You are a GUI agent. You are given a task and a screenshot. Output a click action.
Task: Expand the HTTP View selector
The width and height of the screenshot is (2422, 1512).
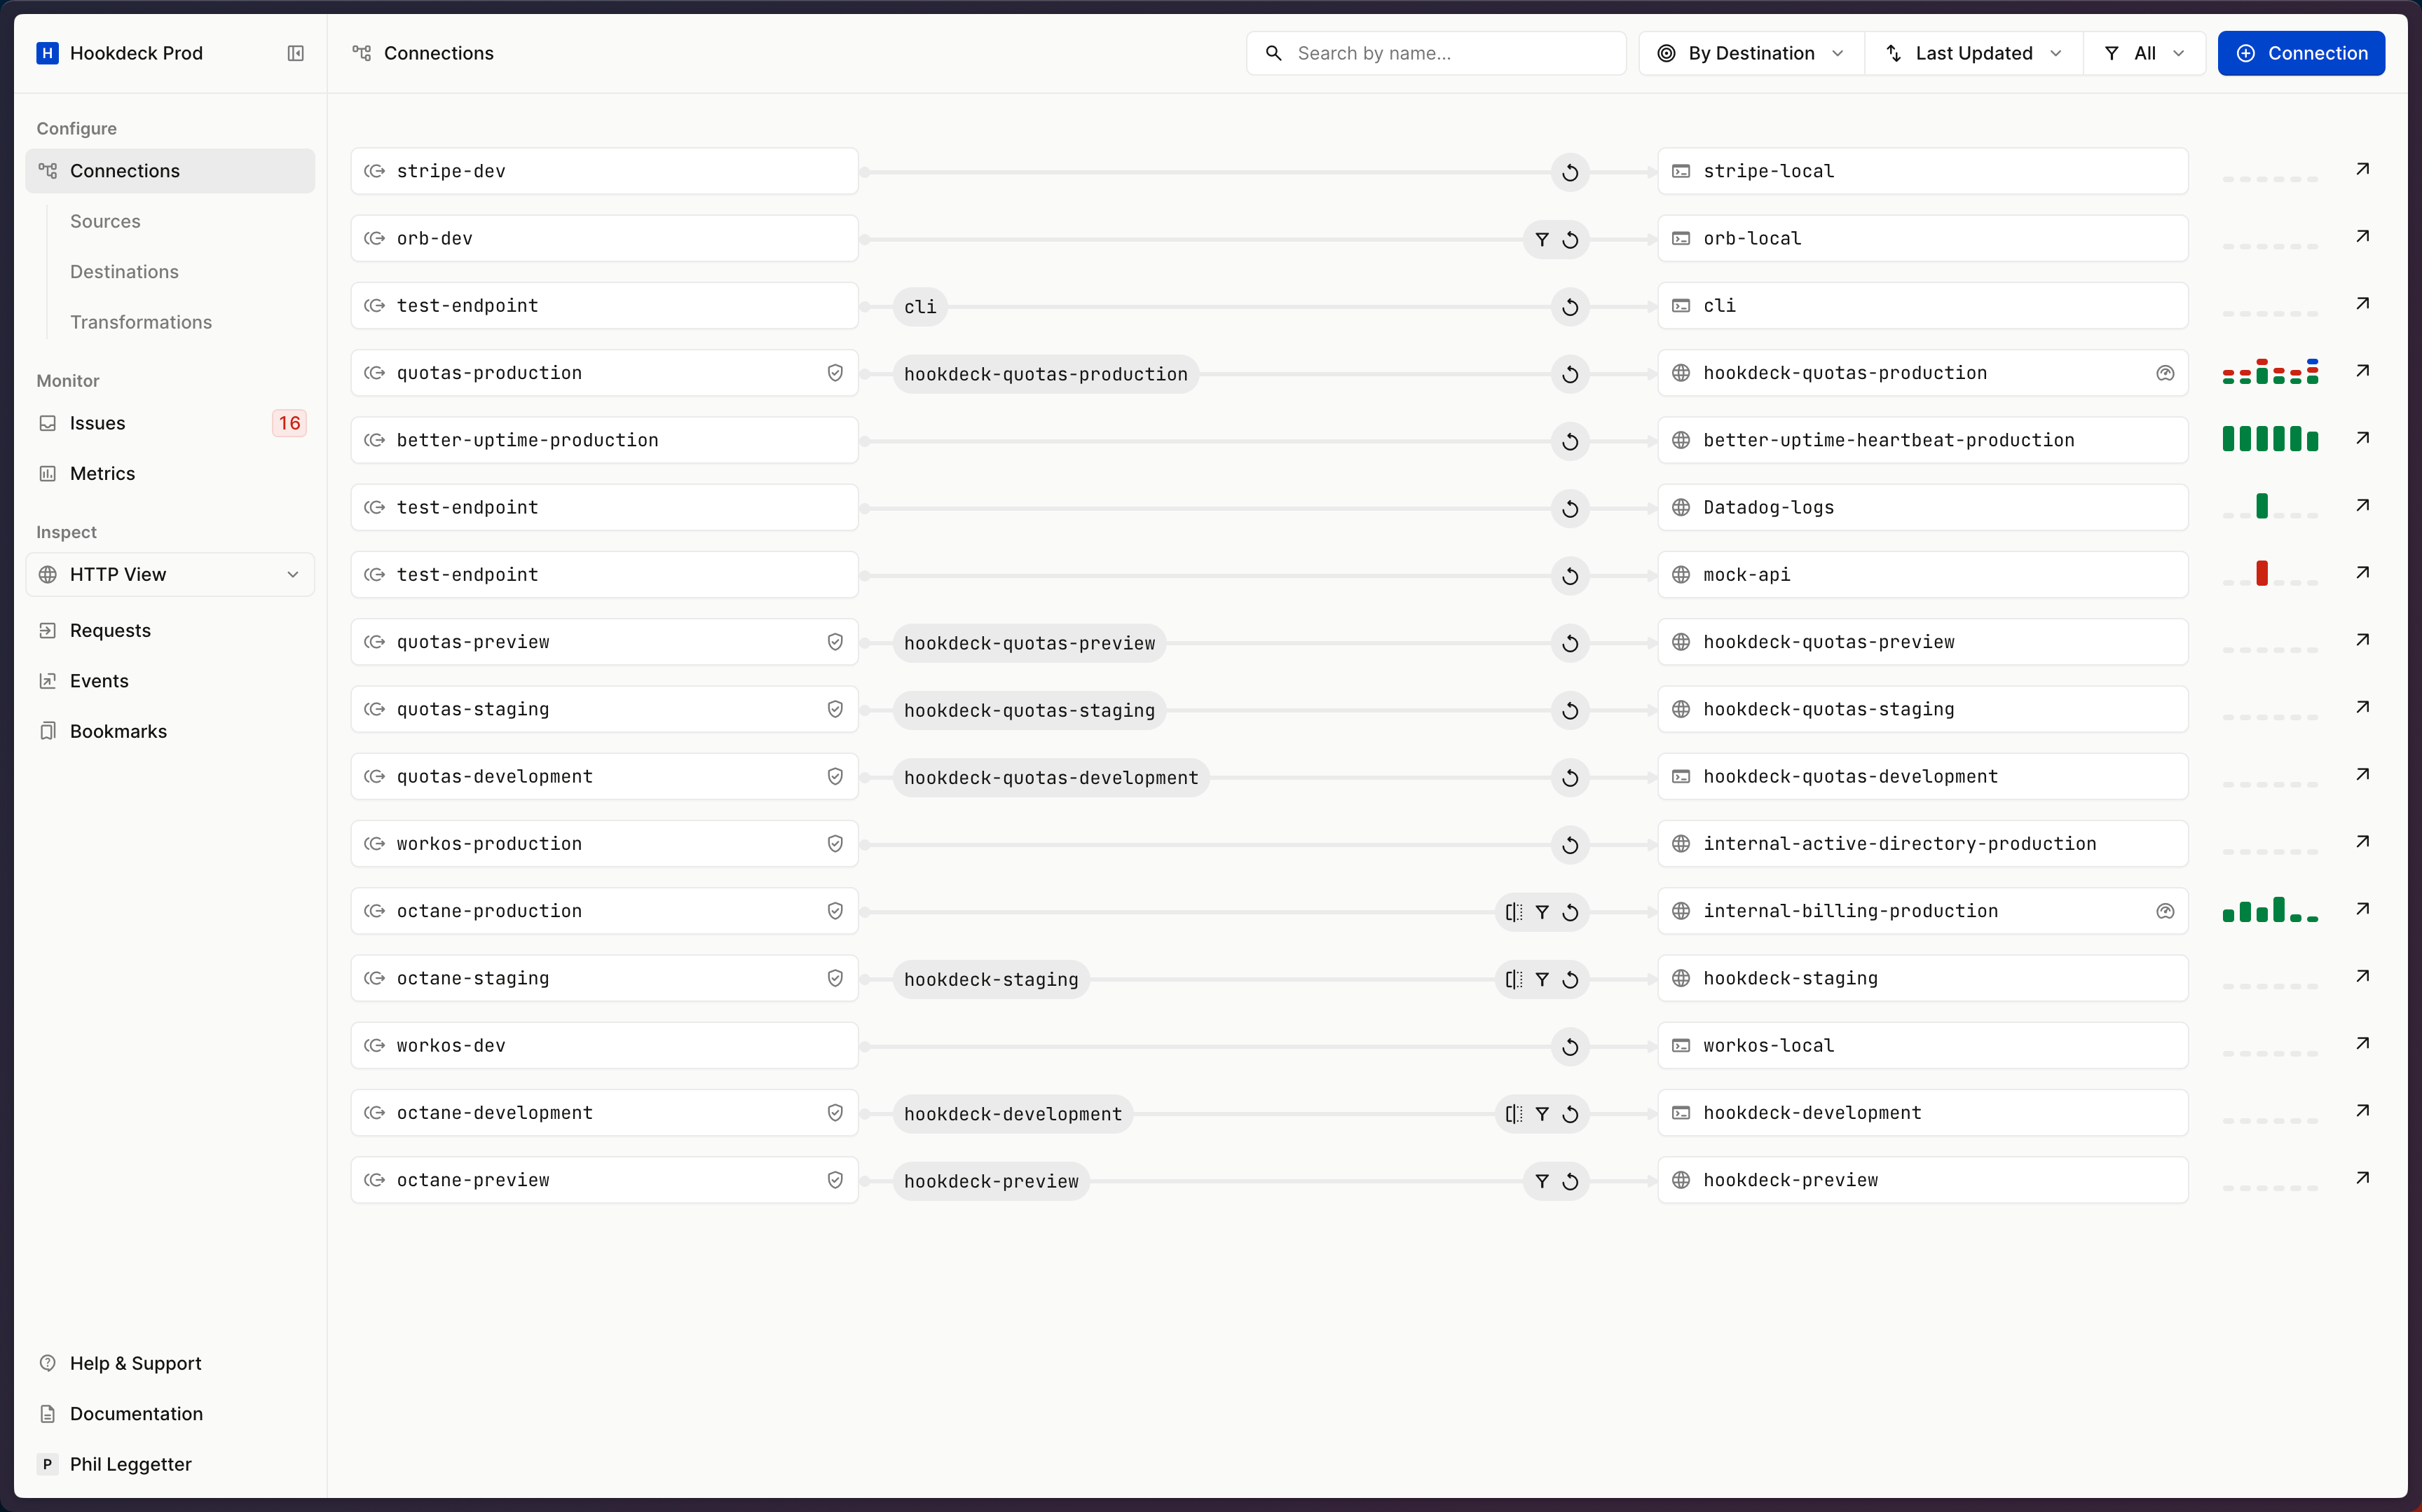point(169,574)
